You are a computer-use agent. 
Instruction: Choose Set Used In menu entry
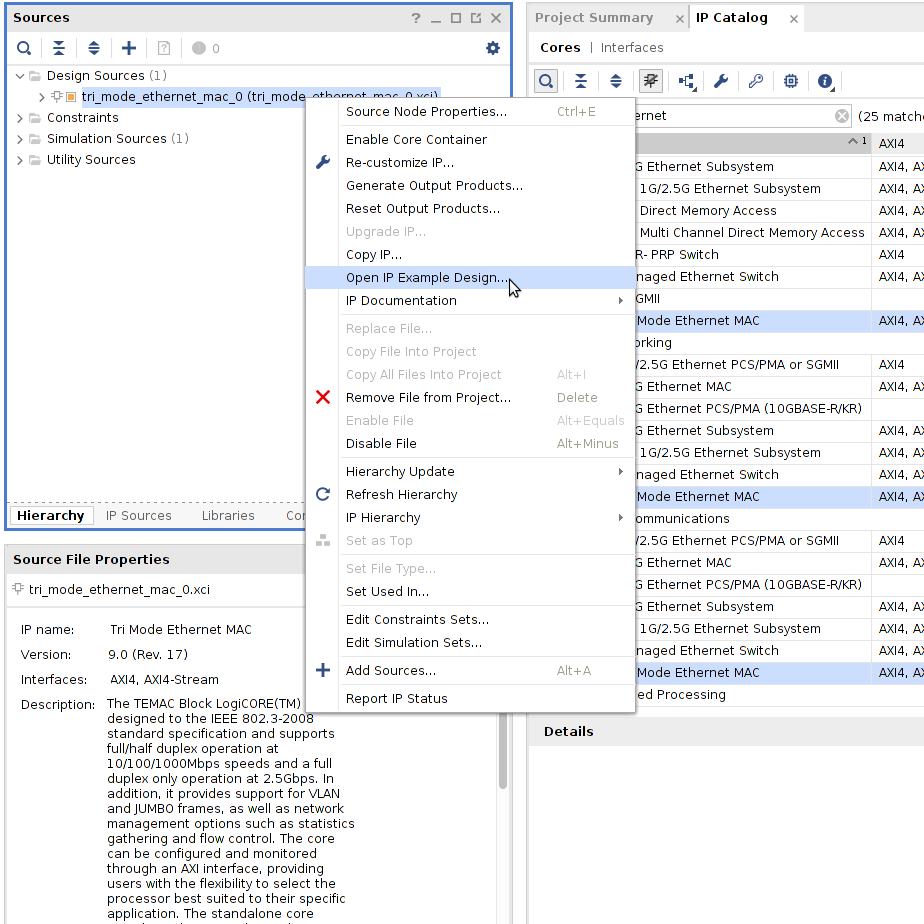click(x=470, y=592)
